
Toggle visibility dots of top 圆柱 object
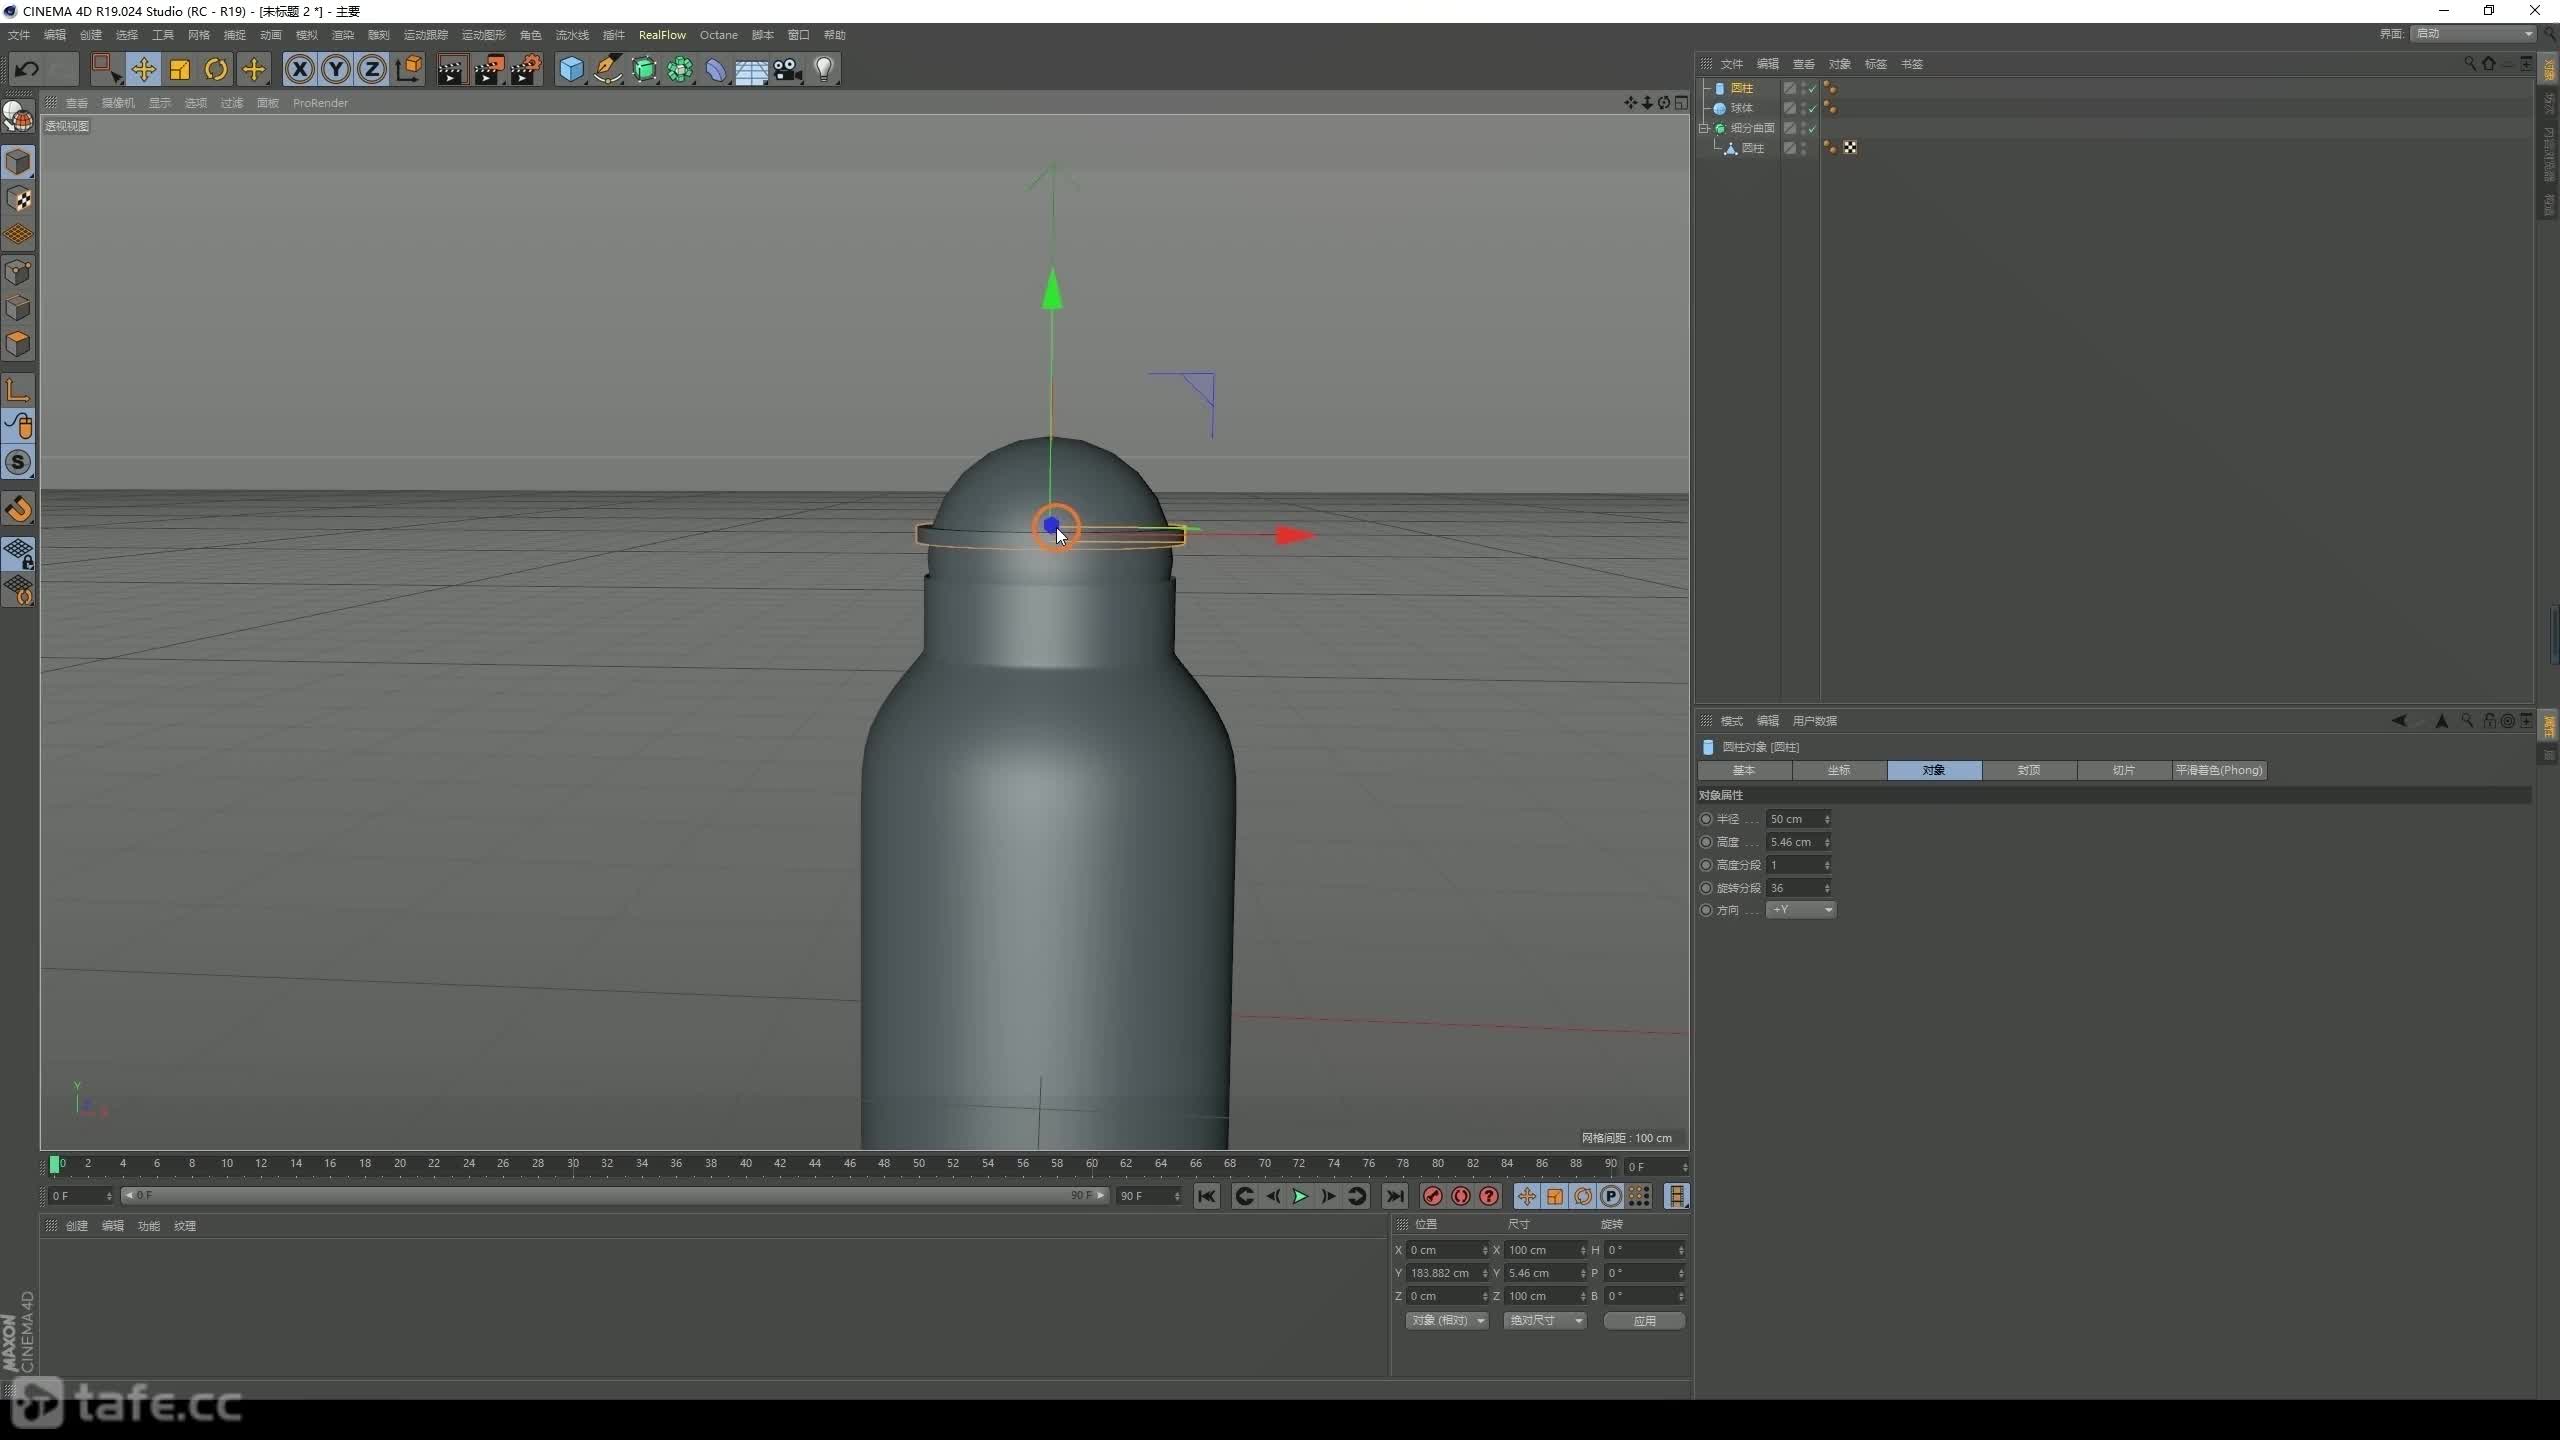1803,88
